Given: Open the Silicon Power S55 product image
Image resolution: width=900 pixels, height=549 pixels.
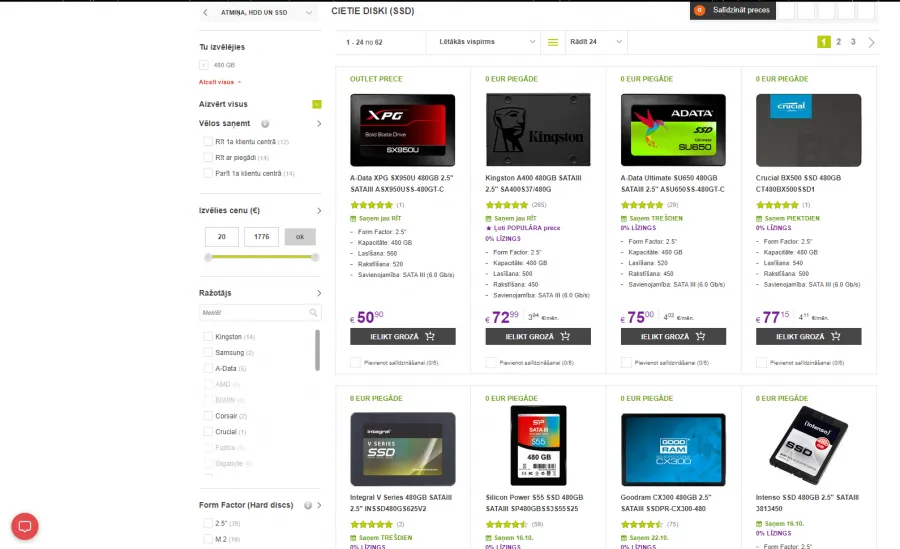Looking at the screenshot, I should pyautogui.click(x=538, y=446).
